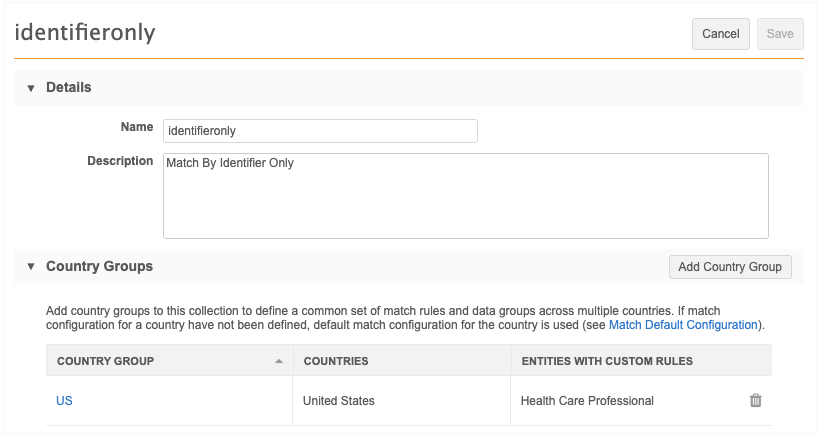This screenshot has height=437, width=821.
Task: Collapse the Country Groups section triangle
Action: tap(31, 267)
